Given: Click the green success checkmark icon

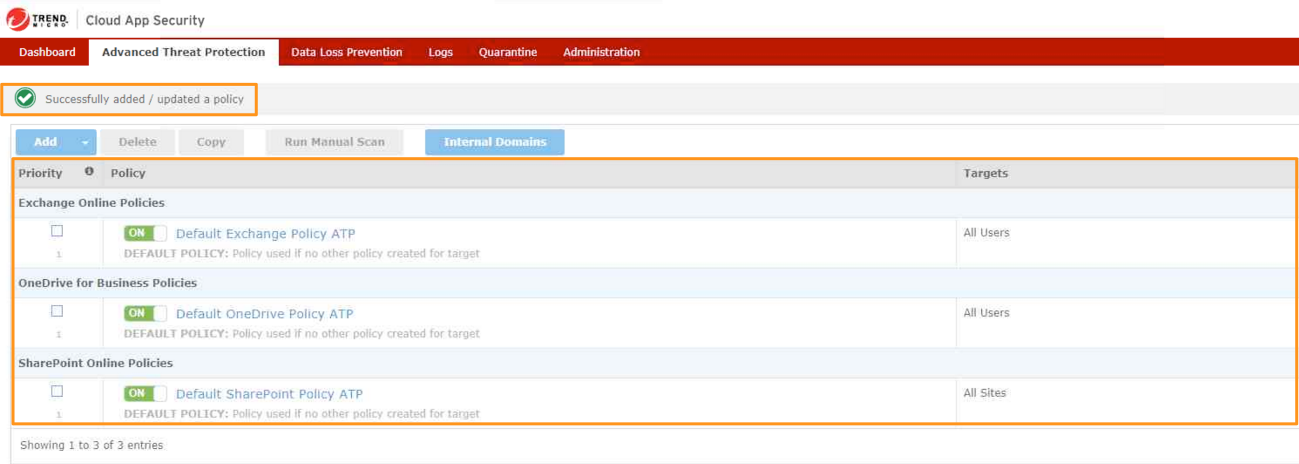Looking at the screenshot, I should [x=26, y=99].
